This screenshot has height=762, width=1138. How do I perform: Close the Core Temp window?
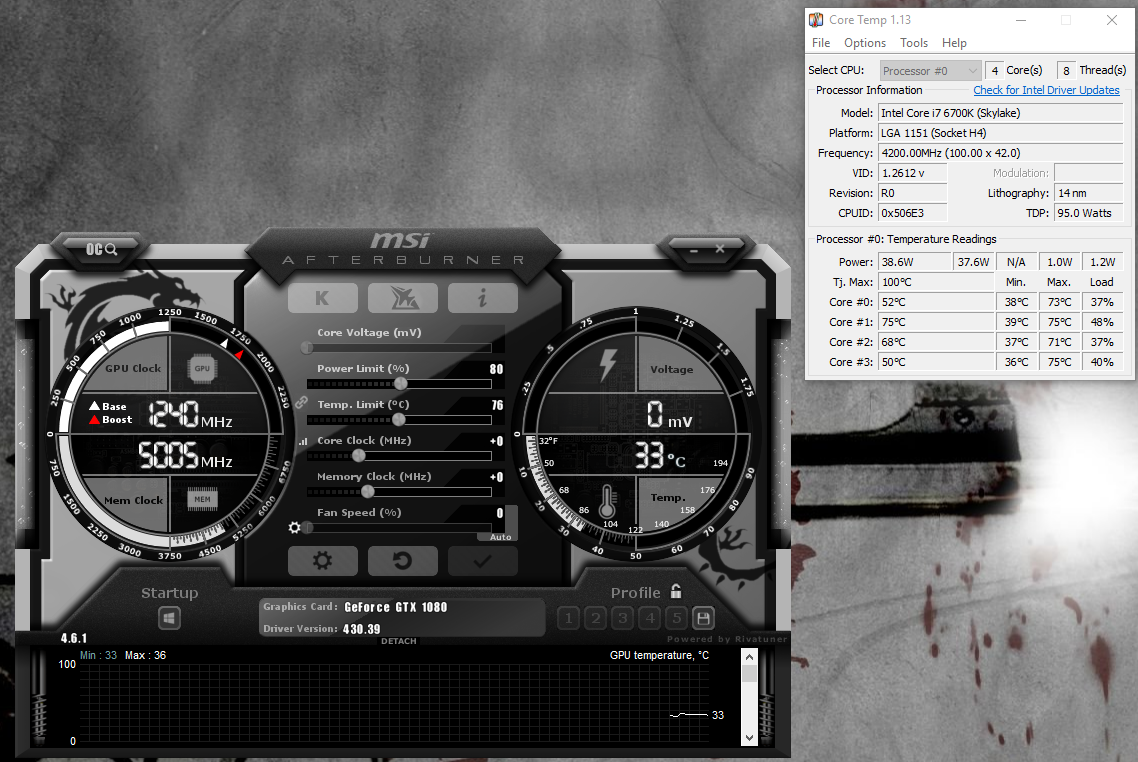[1112, 20]
